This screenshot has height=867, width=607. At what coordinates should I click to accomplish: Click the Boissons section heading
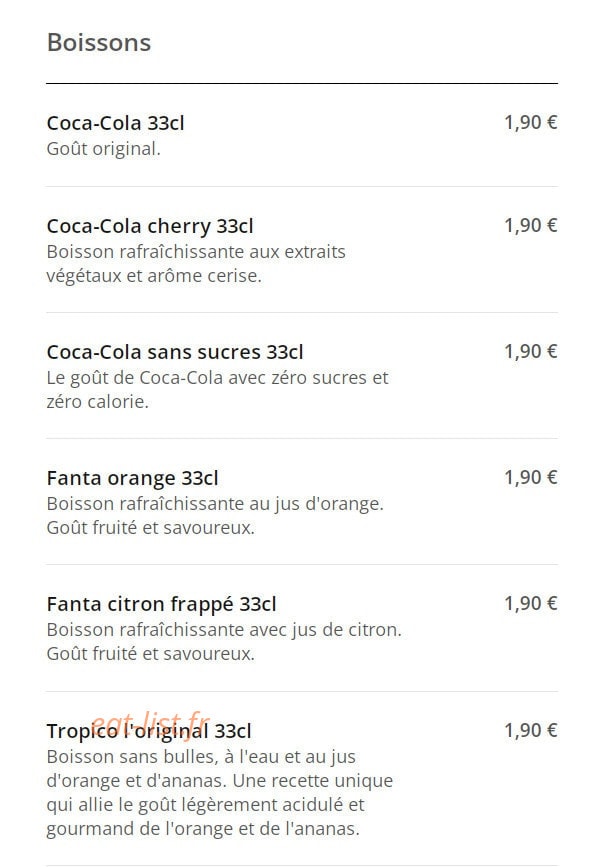[x=99, y=43]
